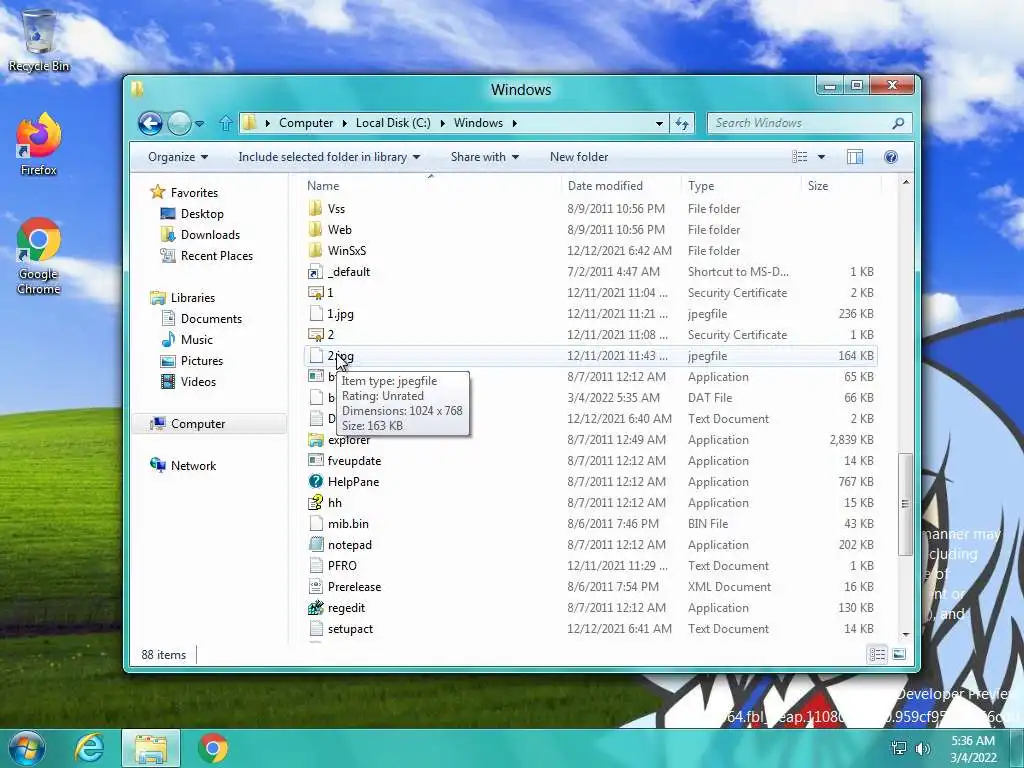Expand arrow after Windows in breadcrumb
The width and height of the screenshot is (1024, 768).
tap(515, 123)
